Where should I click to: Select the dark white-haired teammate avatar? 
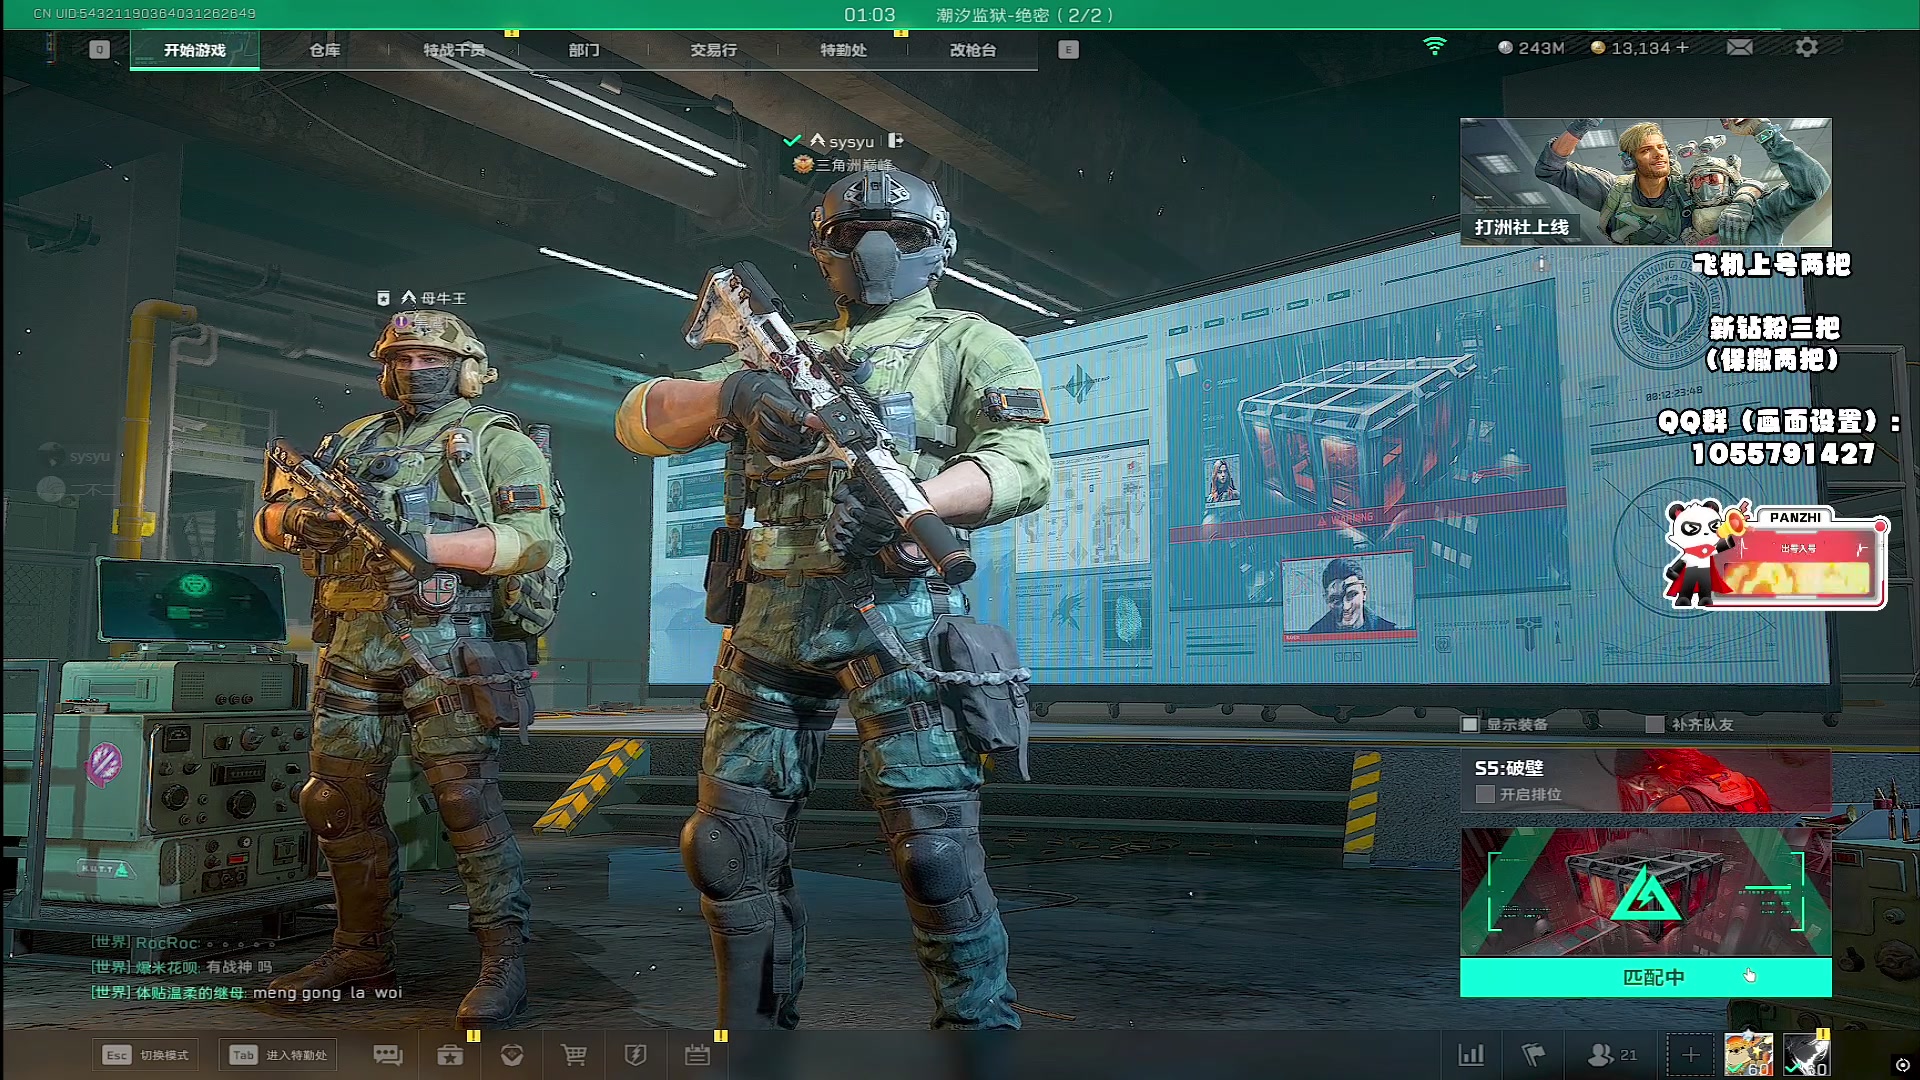pyautogui.click(x=1806, y=1055)
